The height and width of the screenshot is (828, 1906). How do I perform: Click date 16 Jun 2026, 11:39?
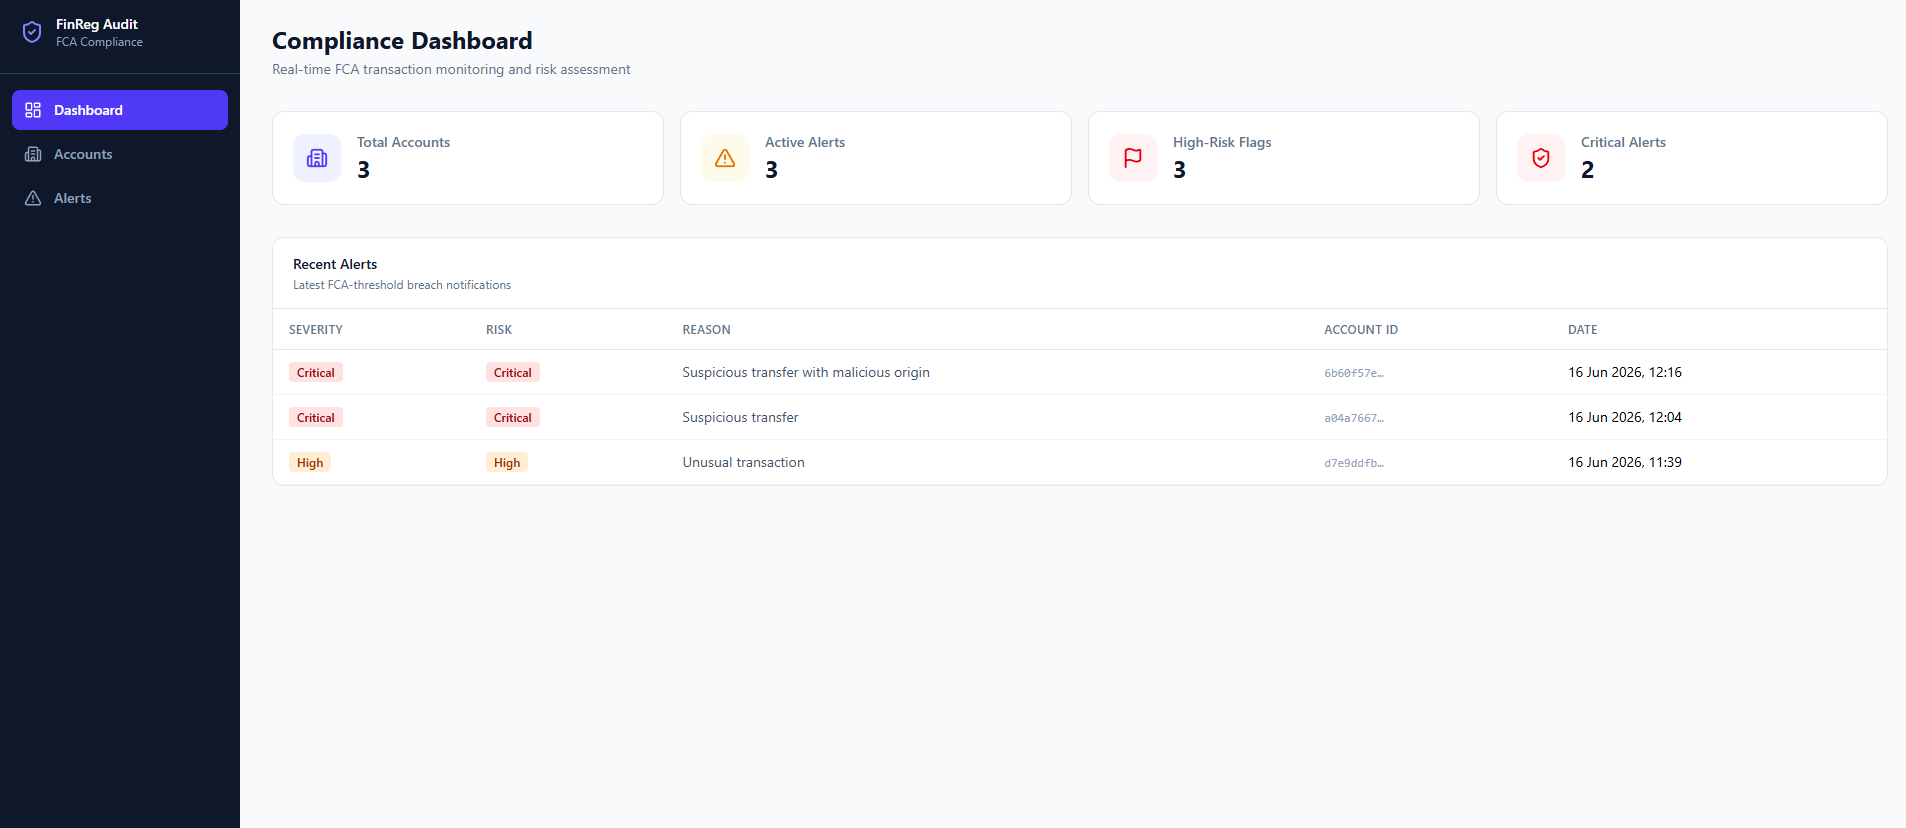(x=1625, y=462)
